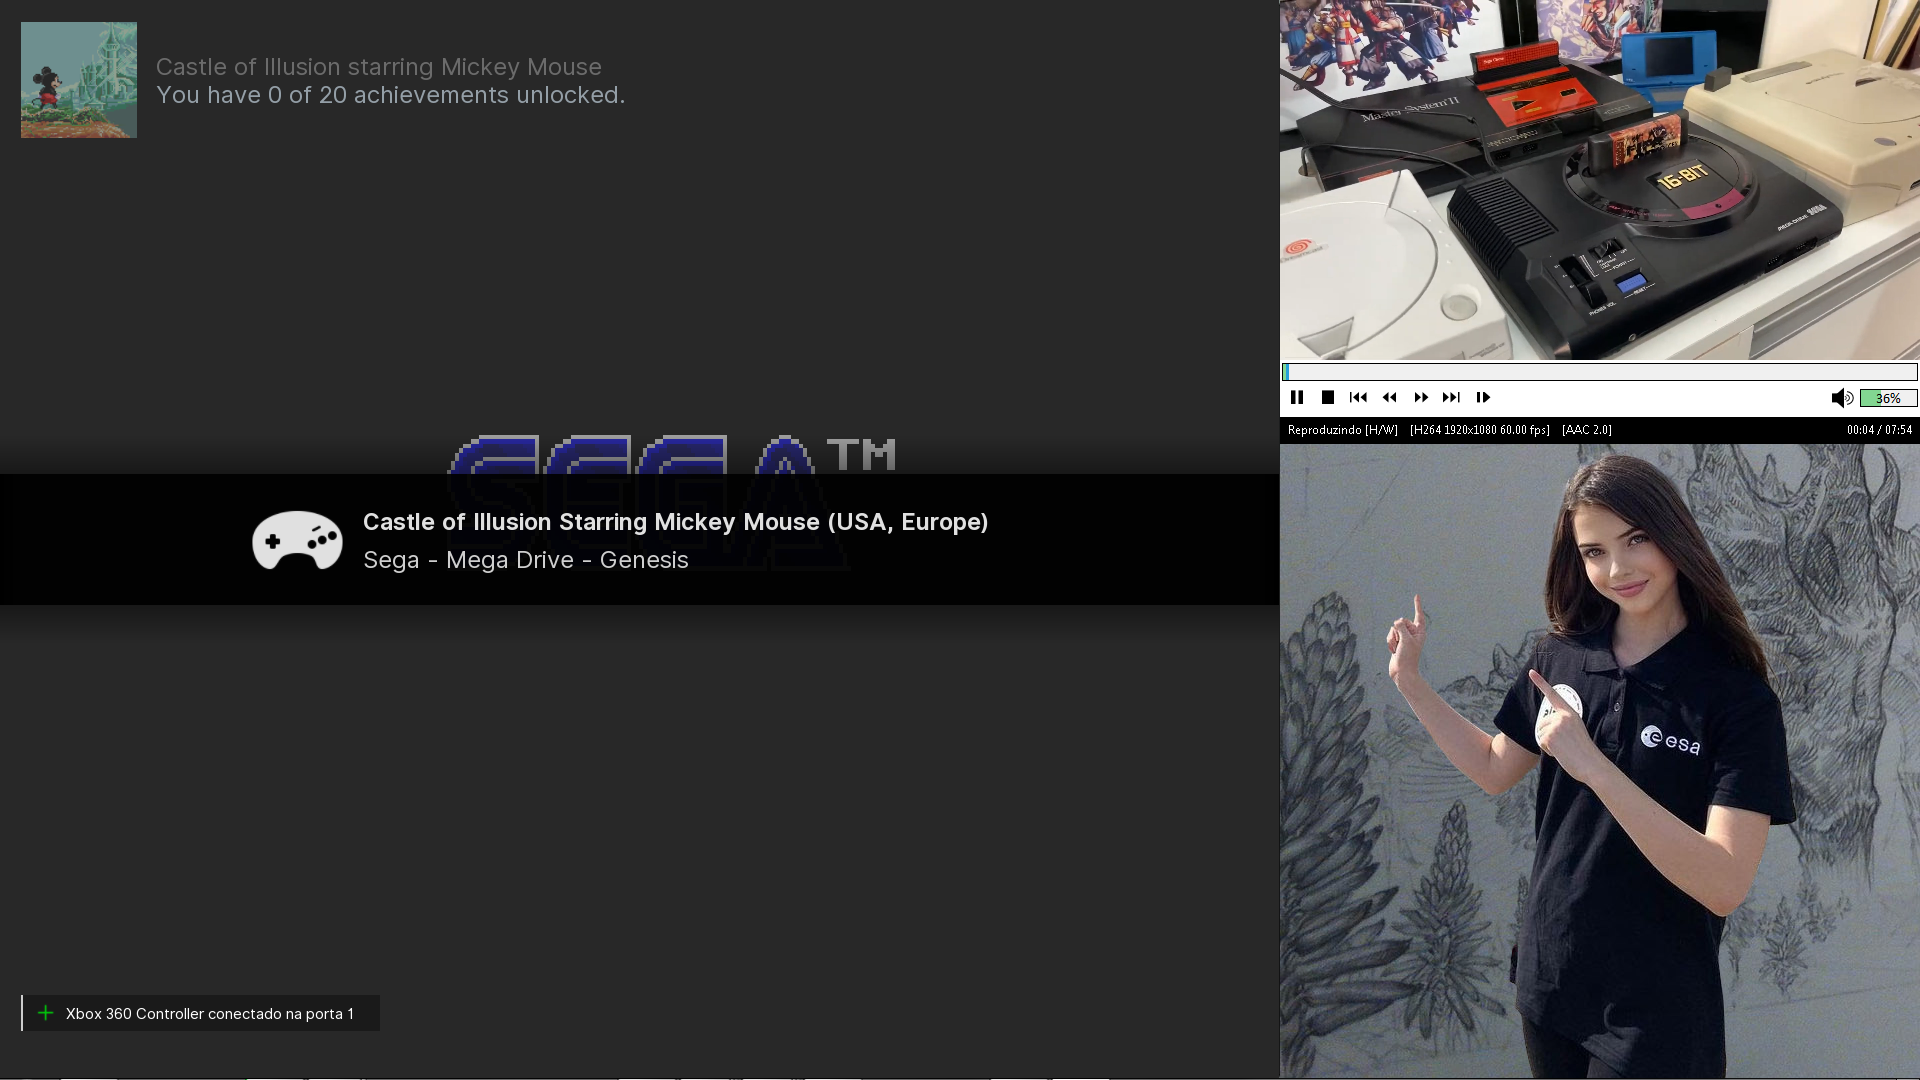Click 'Sega - Mega Drive - Genesis' subtitle
Image resolution: width=1920 pixels, height=1080 pixels.
coord(526,560)
